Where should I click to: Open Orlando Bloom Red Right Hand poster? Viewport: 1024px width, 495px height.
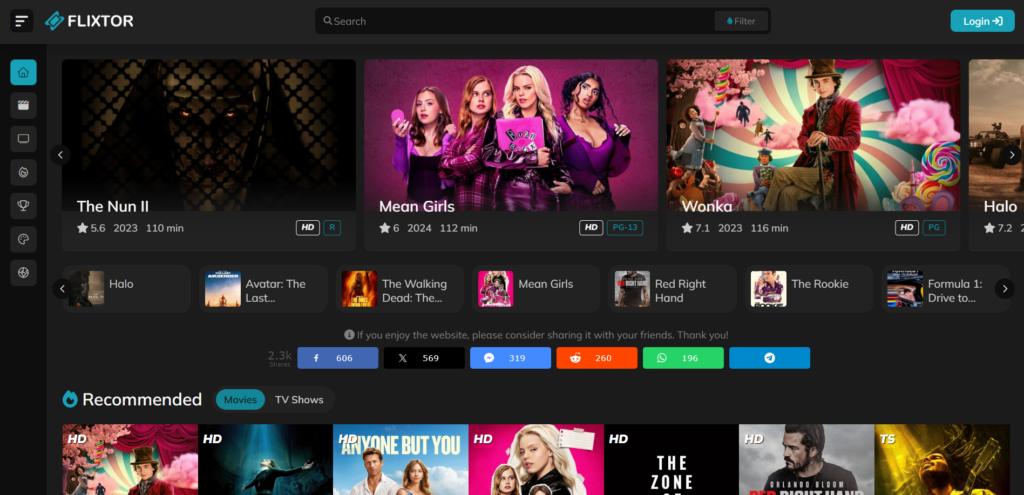[807, 460]
